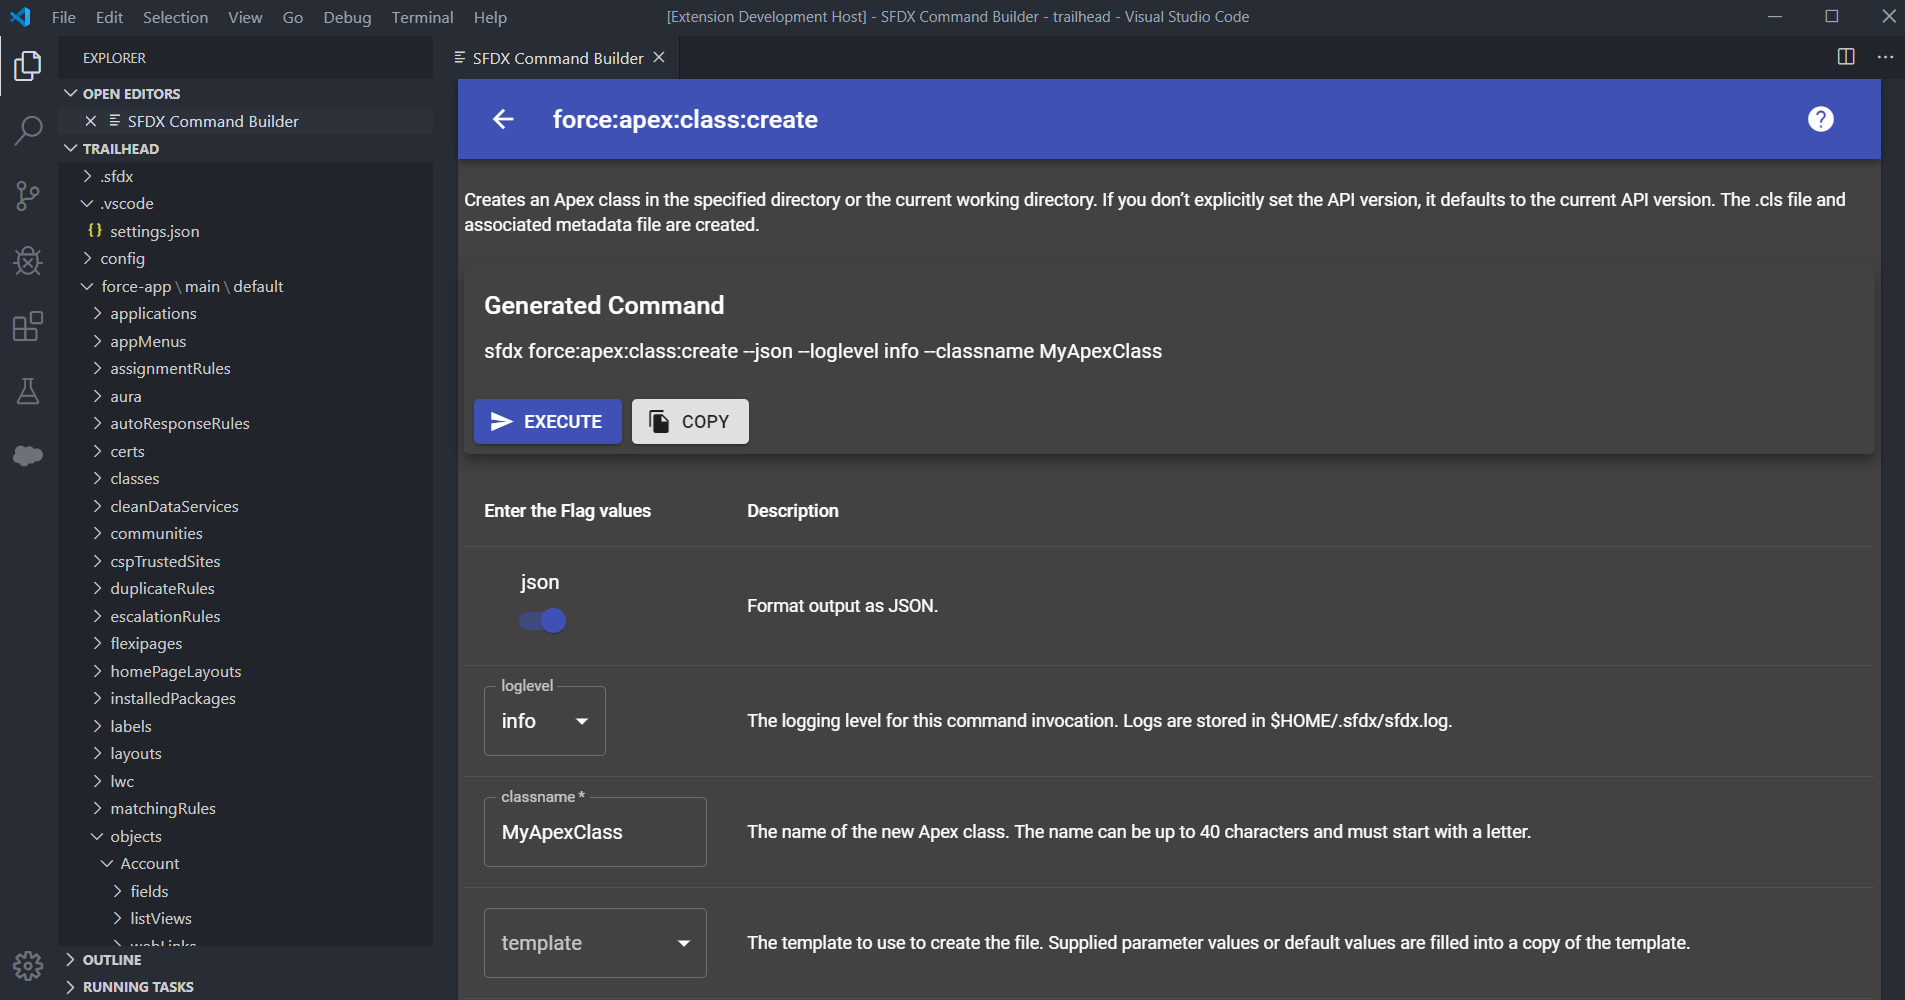Image resolution: width=1905 pixels, height=1000 pixels.
Task: Expand the lwc folder
Action: [x=245, y=781]
